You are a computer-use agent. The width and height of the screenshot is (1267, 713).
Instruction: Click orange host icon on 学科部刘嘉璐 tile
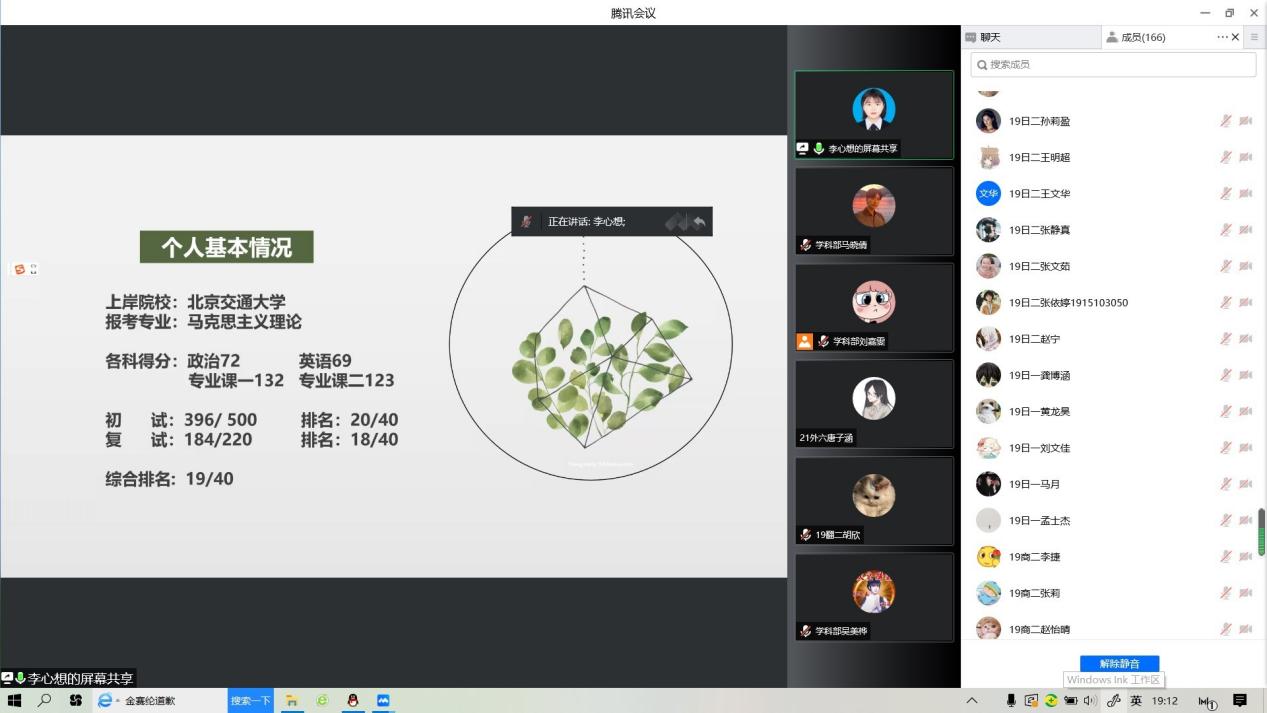click(x=805, y=341)
